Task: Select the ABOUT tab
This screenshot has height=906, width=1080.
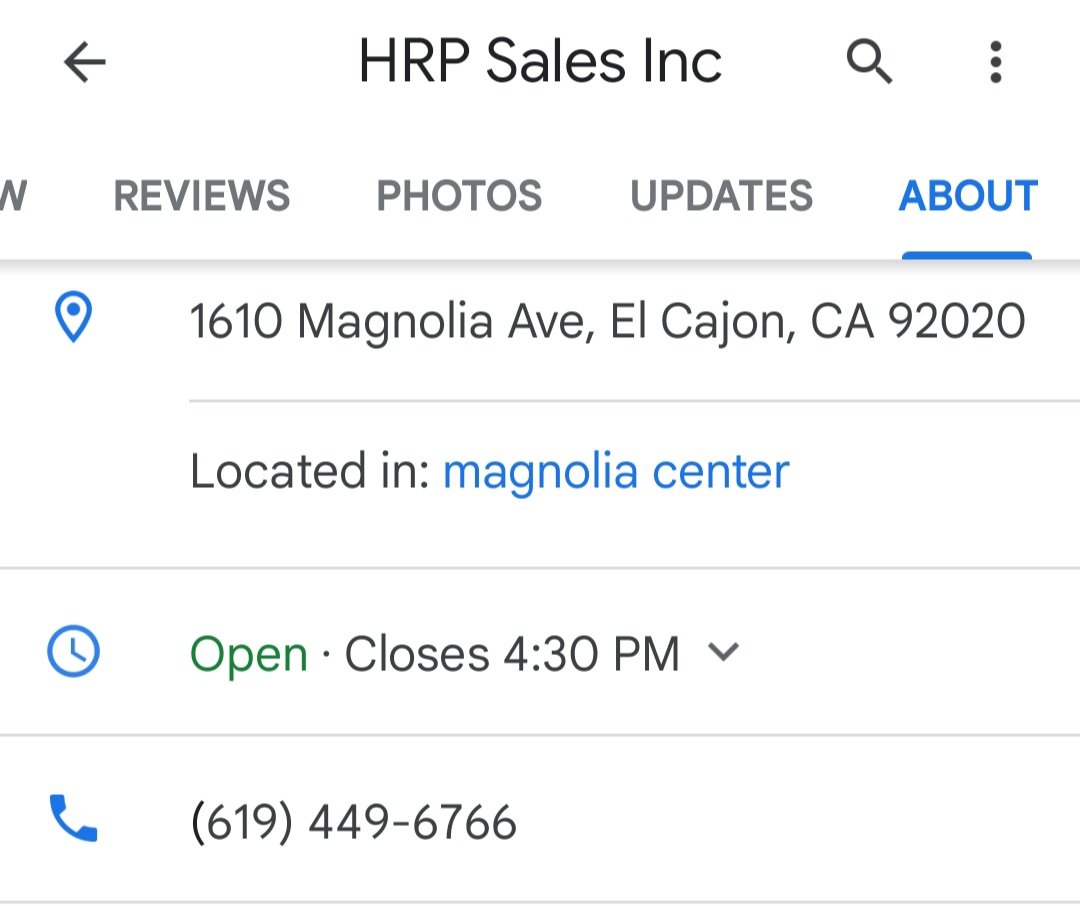Action: 968,196
